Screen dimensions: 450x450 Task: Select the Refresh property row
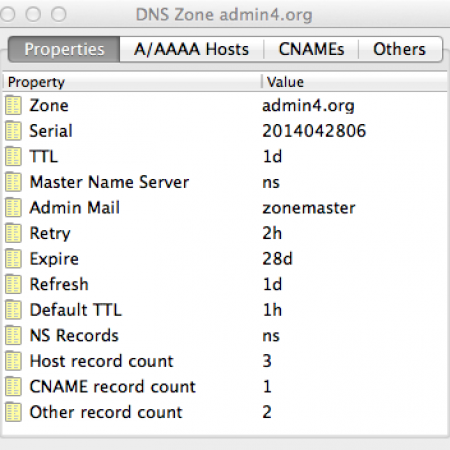225,284
